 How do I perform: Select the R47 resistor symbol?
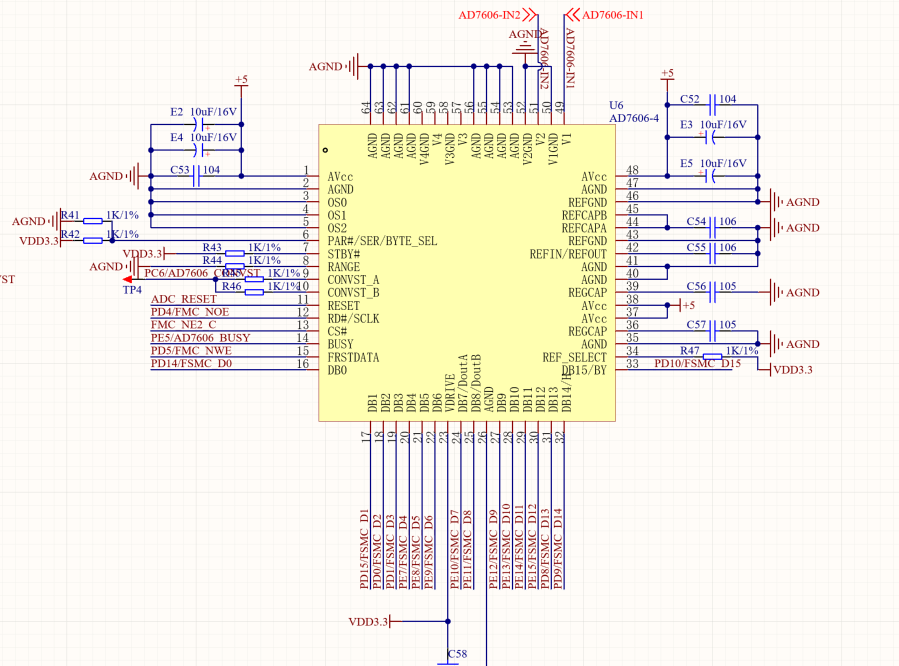(x=712, y=356)
